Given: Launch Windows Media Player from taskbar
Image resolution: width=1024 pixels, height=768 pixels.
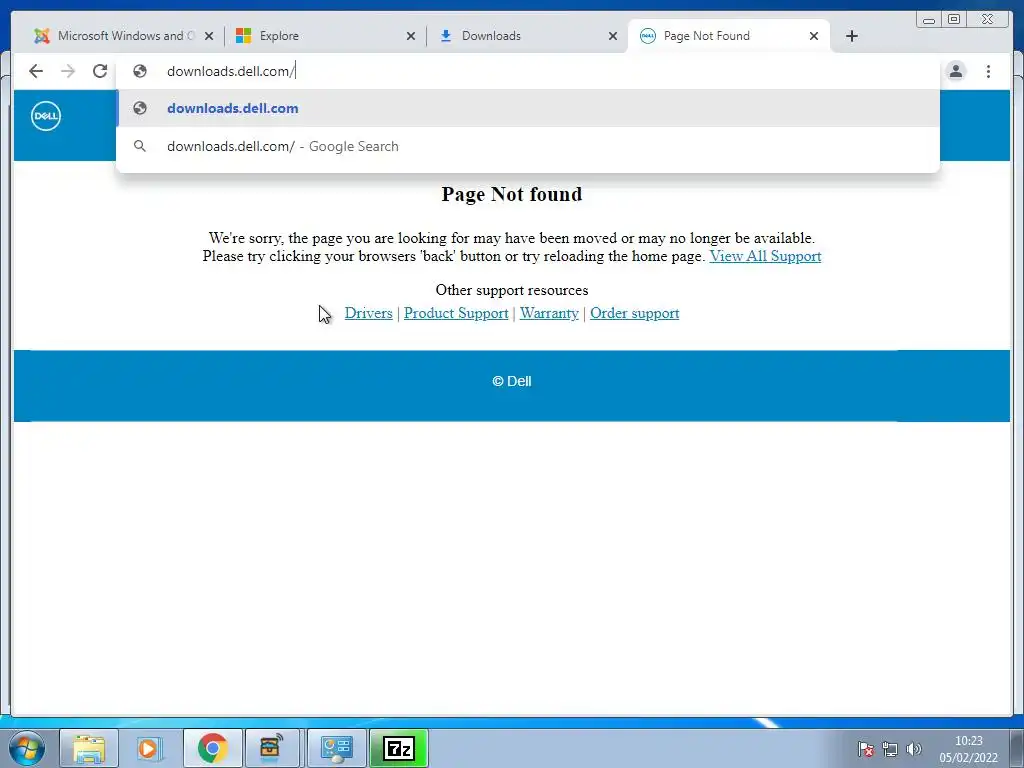Looking at the screenshot, I should coord(150,748).
